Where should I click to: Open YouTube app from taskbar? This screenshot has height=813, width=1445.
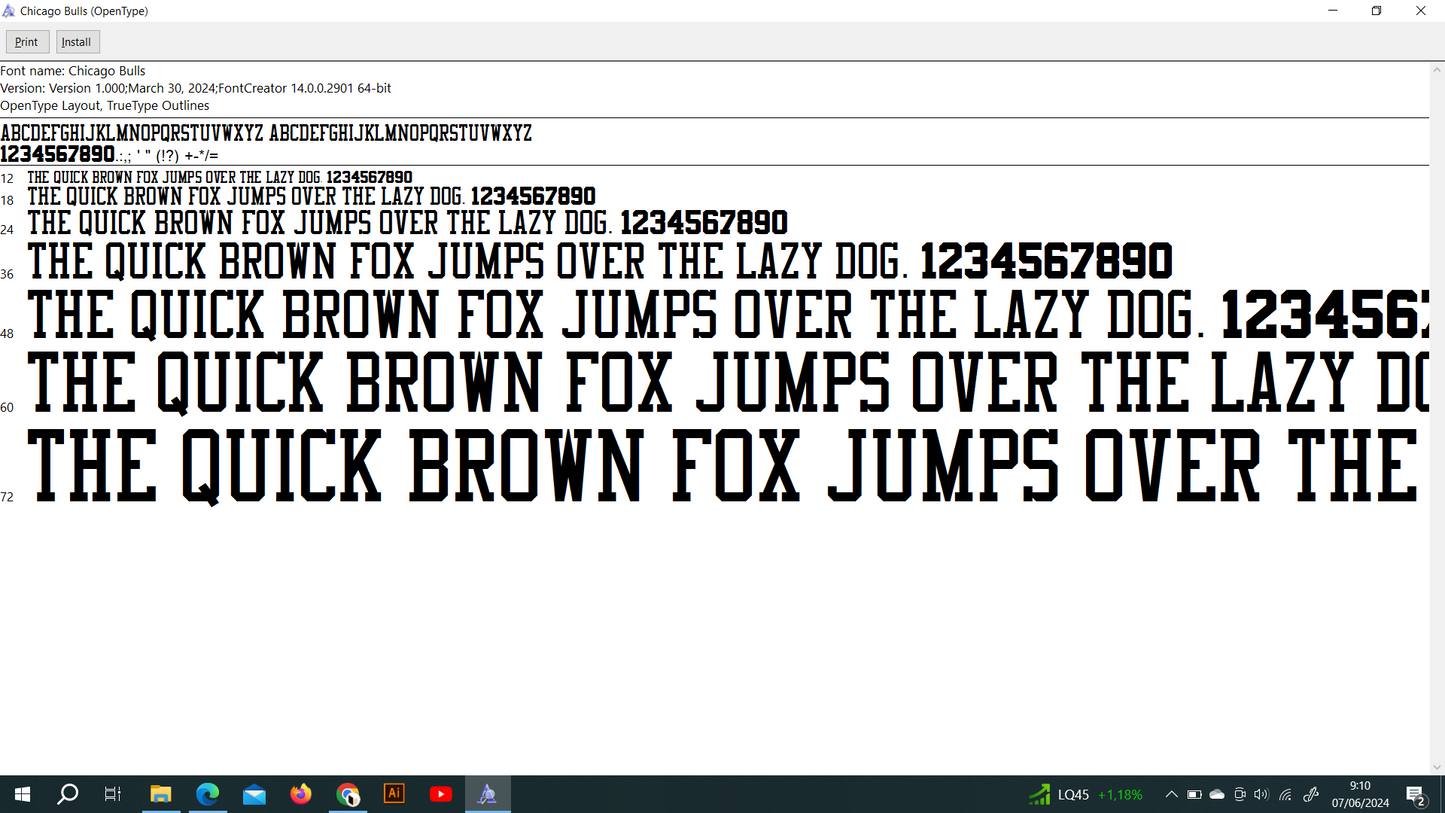pyautogui.click(x=440, y=794)
